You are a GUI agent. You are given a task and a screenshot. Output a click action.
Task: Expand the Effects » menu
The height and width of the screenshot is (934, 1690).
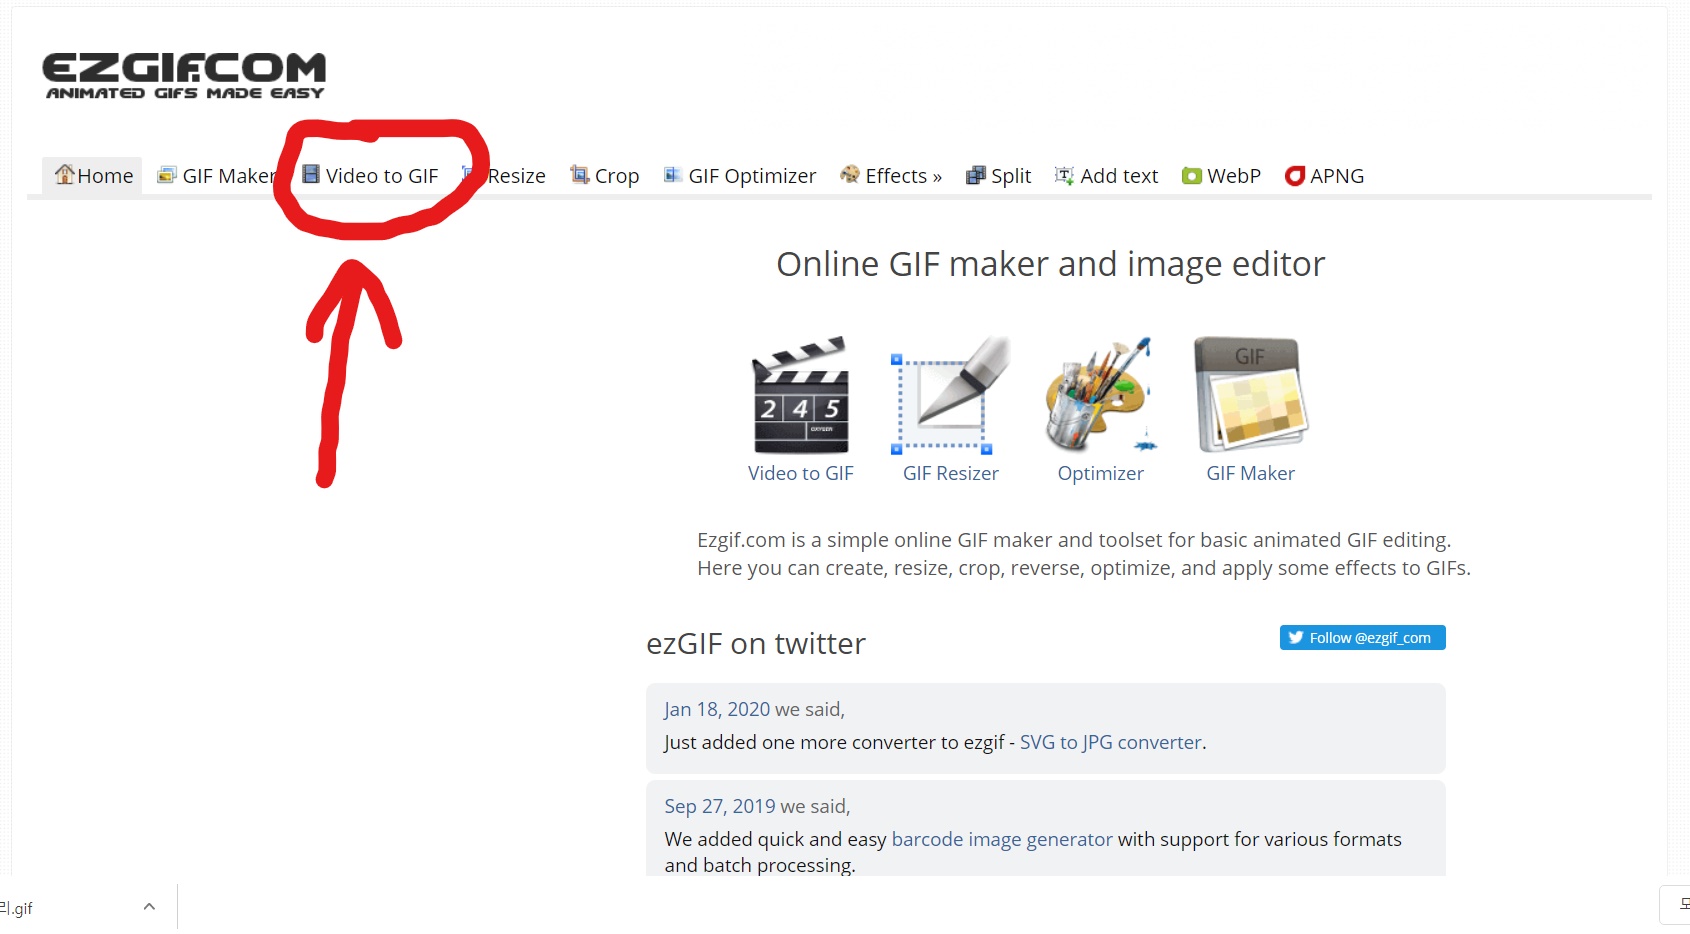pyautogui.click(x=892, y=176)
